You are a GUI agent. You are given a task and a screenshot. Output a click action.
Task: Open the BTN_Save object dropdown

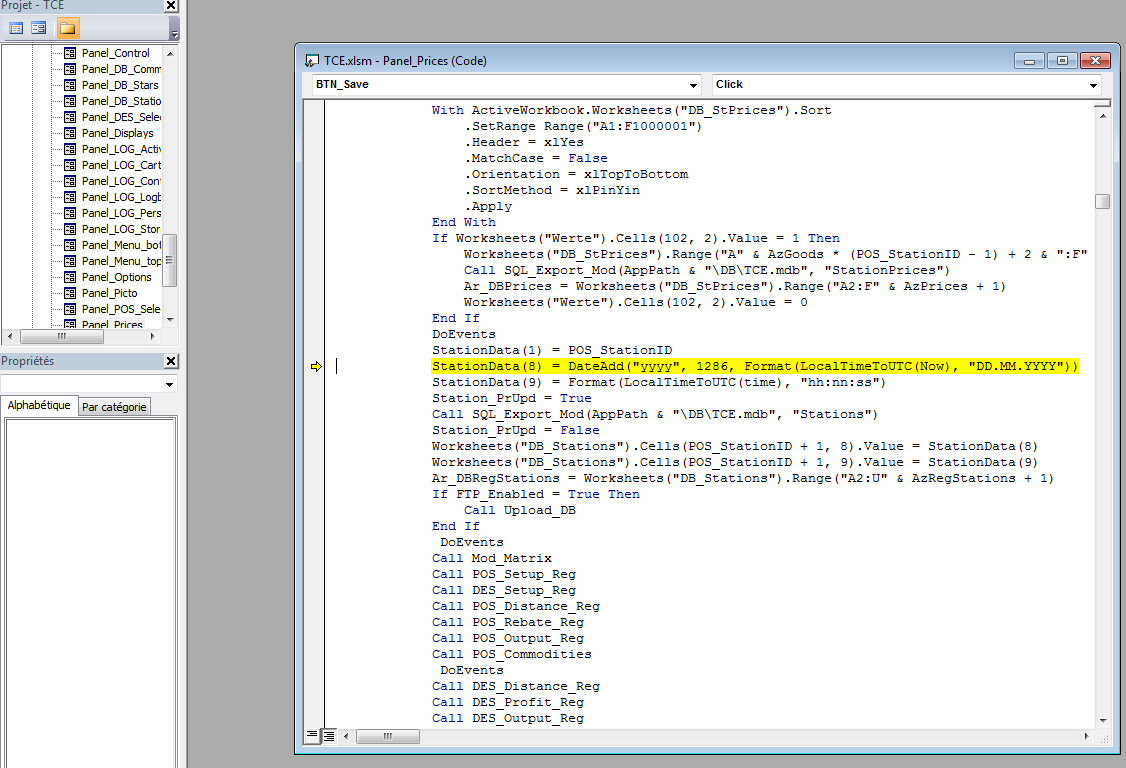693,85
